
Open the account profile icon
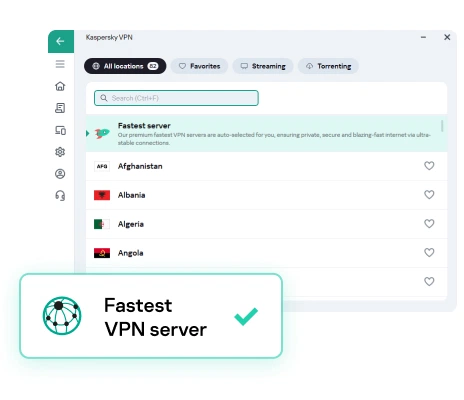pos(60,174)
